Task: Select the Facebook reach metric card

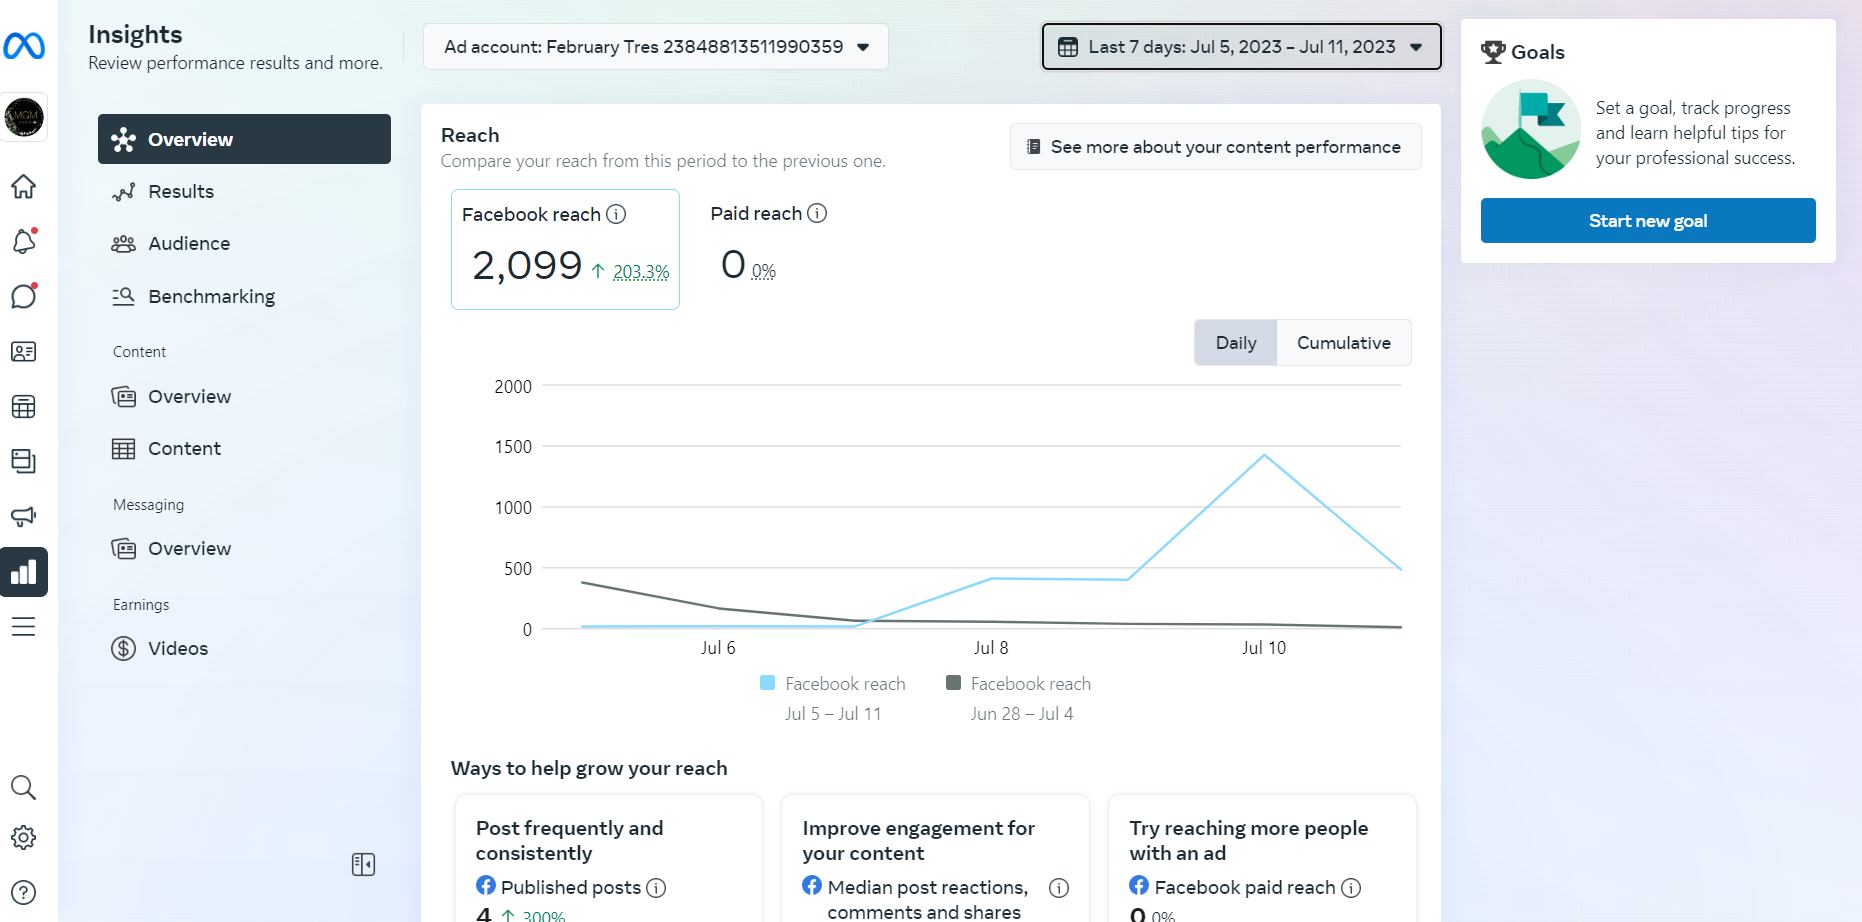Action: point(565,249)
